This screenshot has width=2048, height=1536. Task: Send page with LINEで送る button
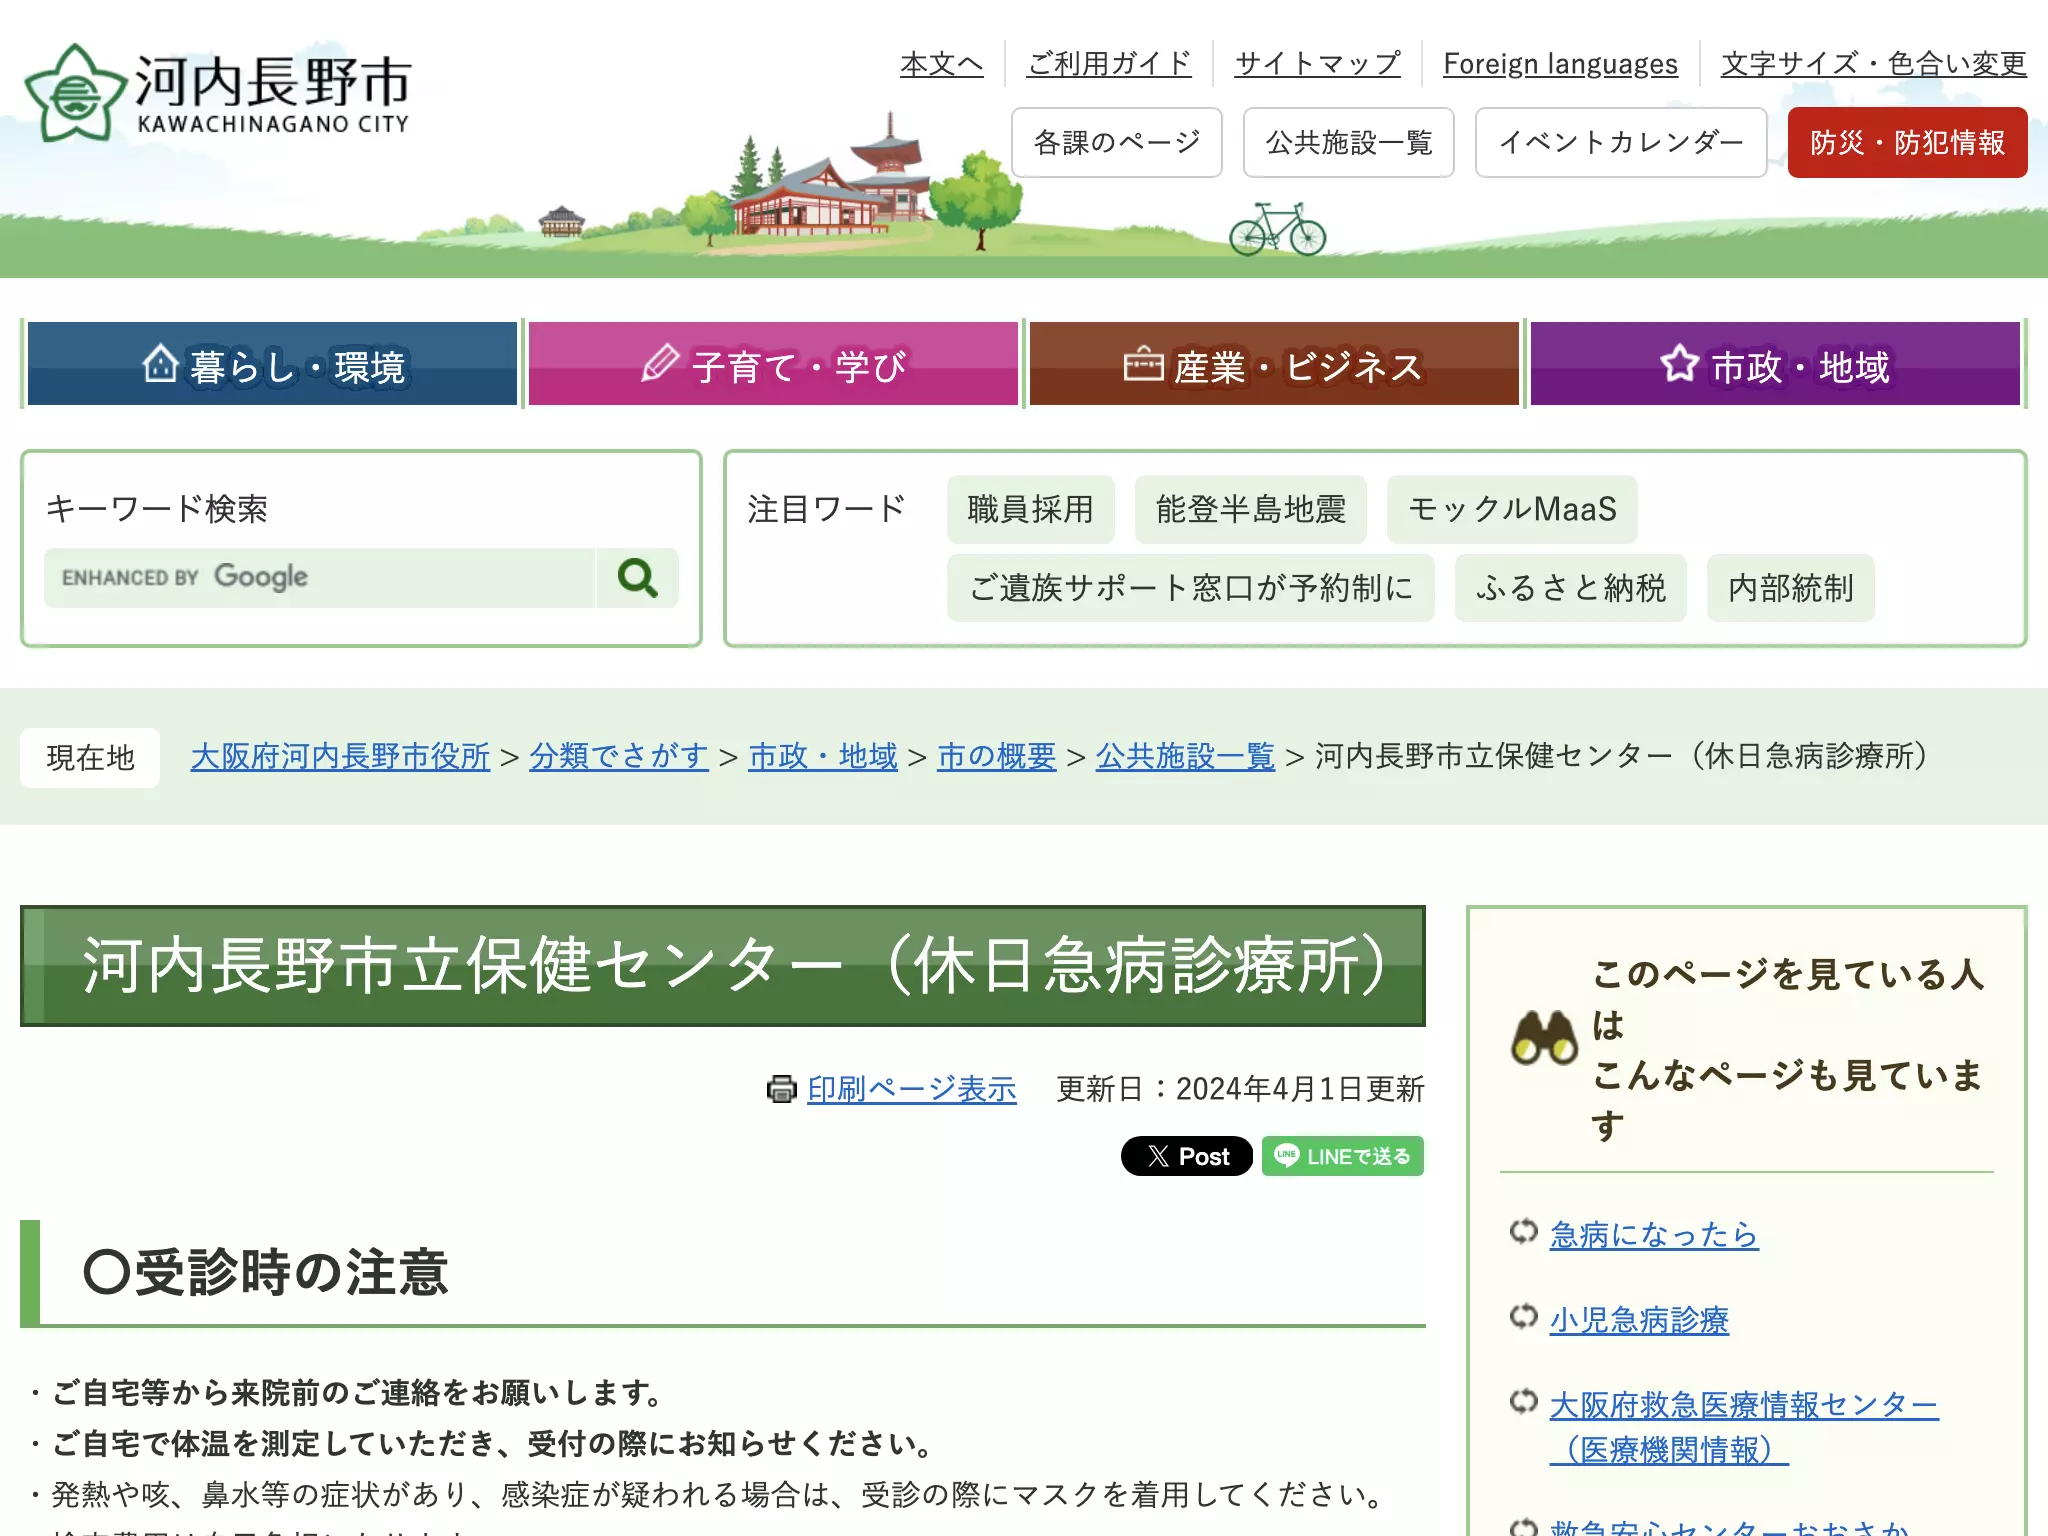tap(1342, 1156)
